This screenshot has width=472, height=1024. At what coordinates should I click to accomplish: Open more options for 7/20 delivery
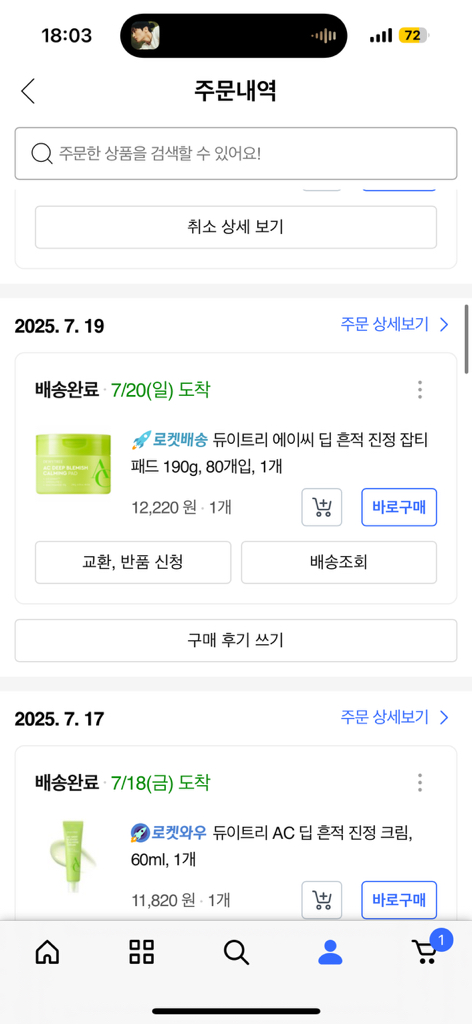[420, 390]
